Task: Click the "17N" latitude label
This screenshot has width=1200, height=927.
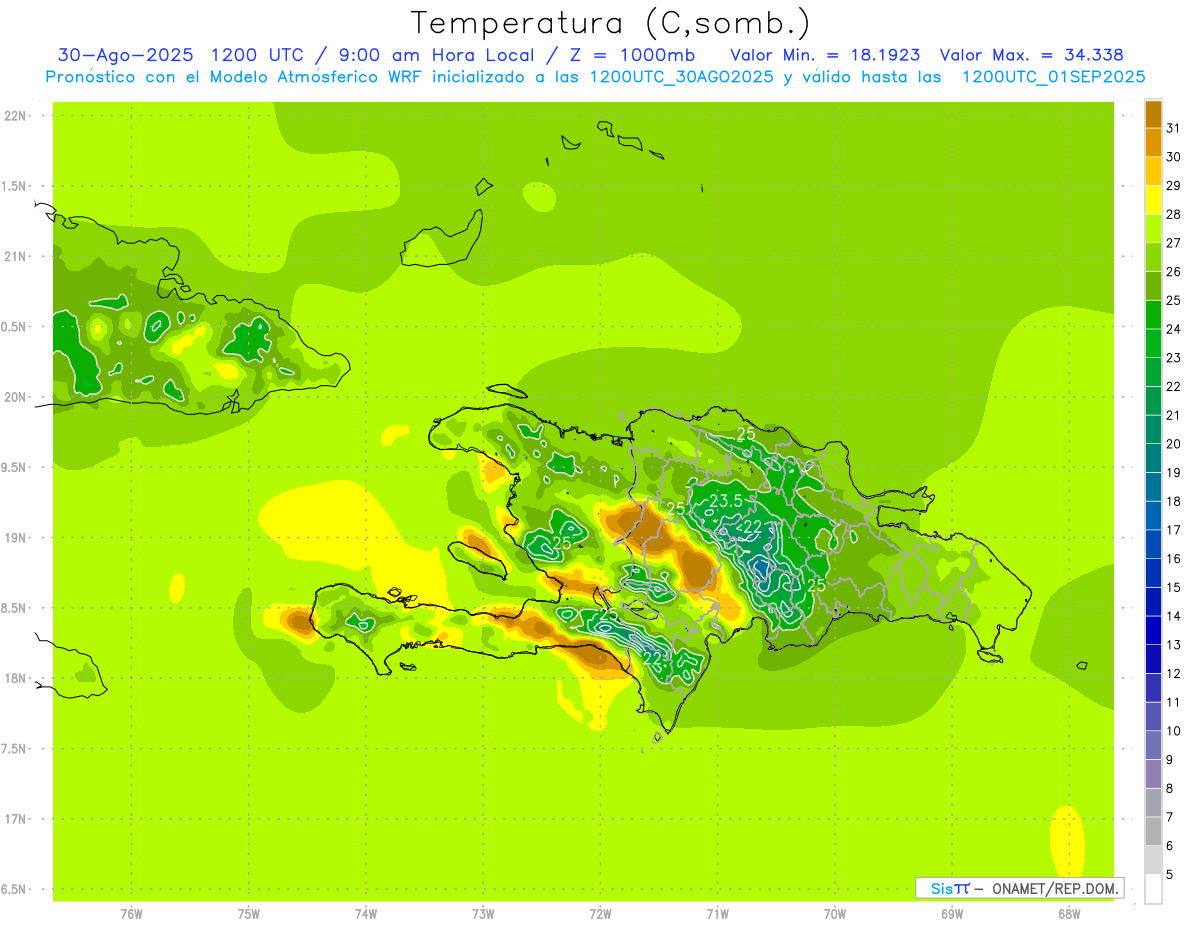Action: pyautogui.click(x=15, y=819)
